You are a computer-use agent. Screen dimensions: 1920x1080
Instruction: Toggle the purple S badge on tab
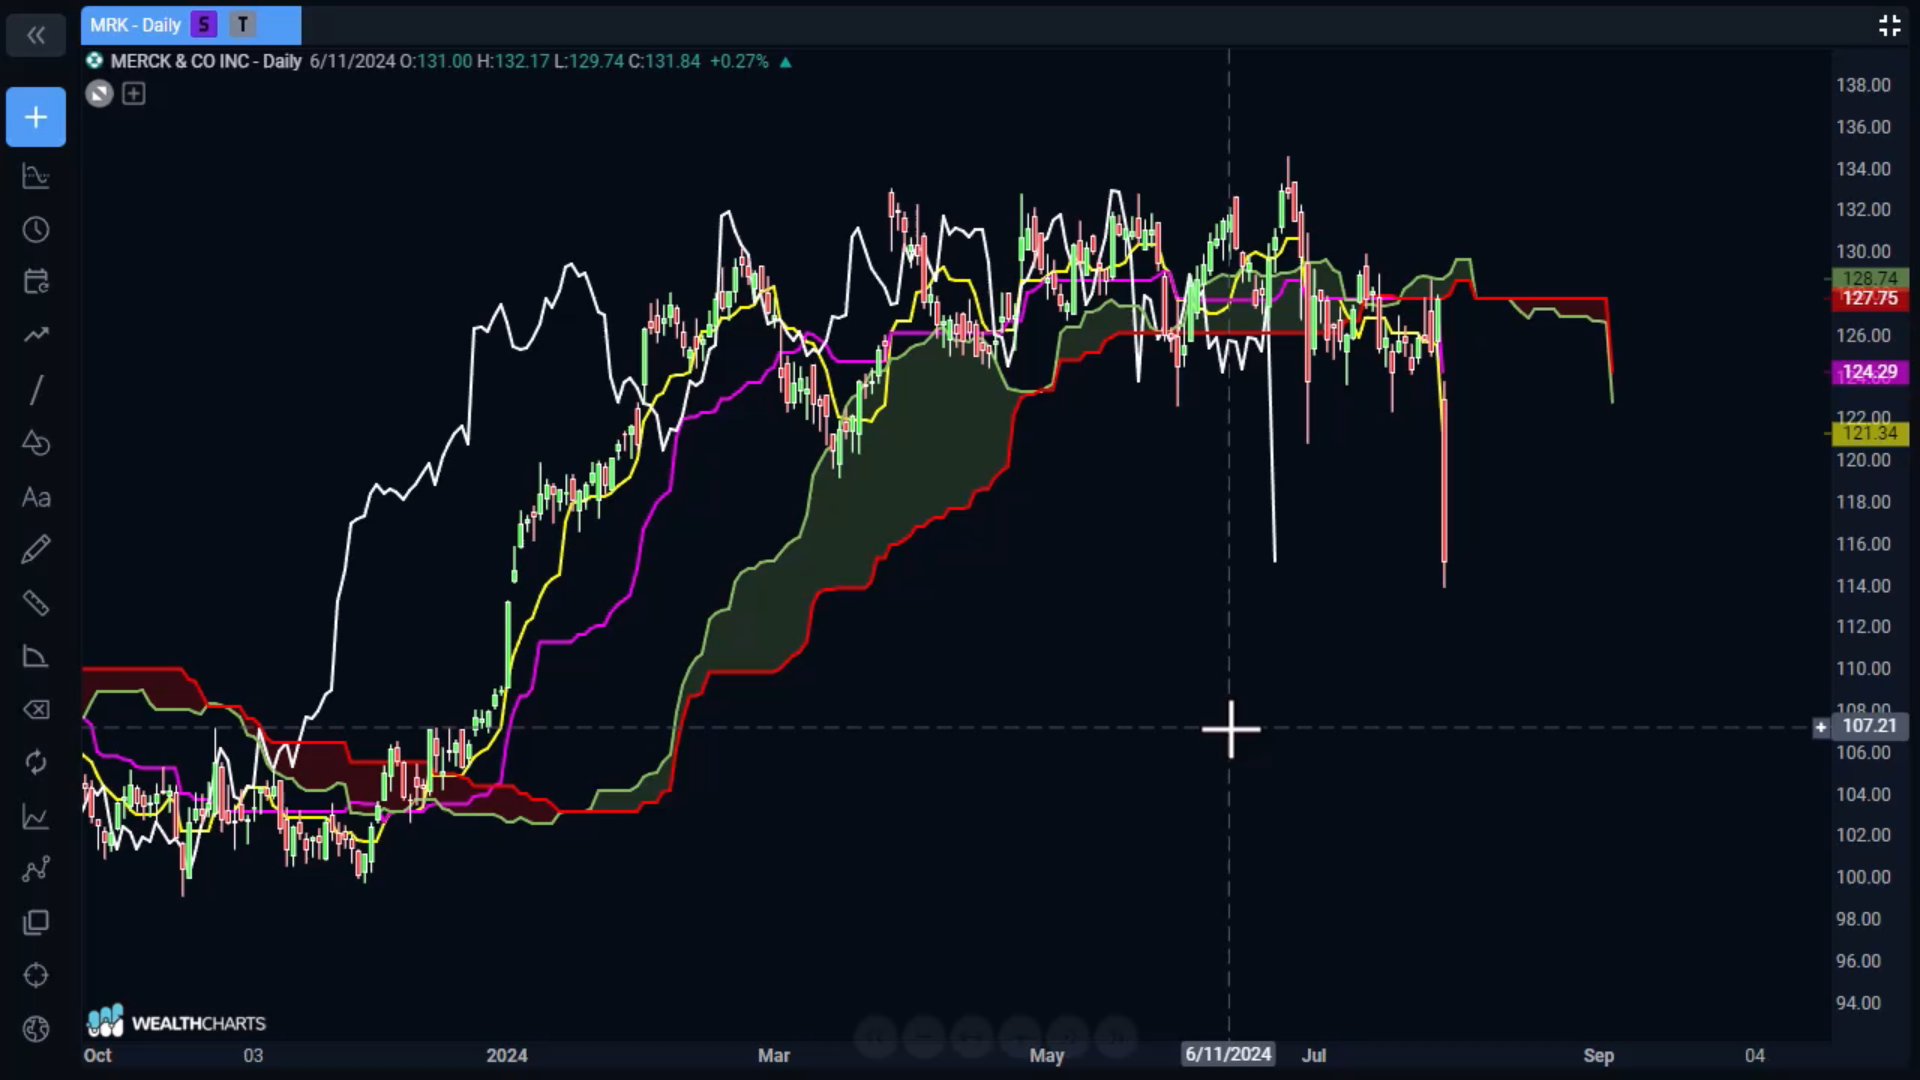204,25
